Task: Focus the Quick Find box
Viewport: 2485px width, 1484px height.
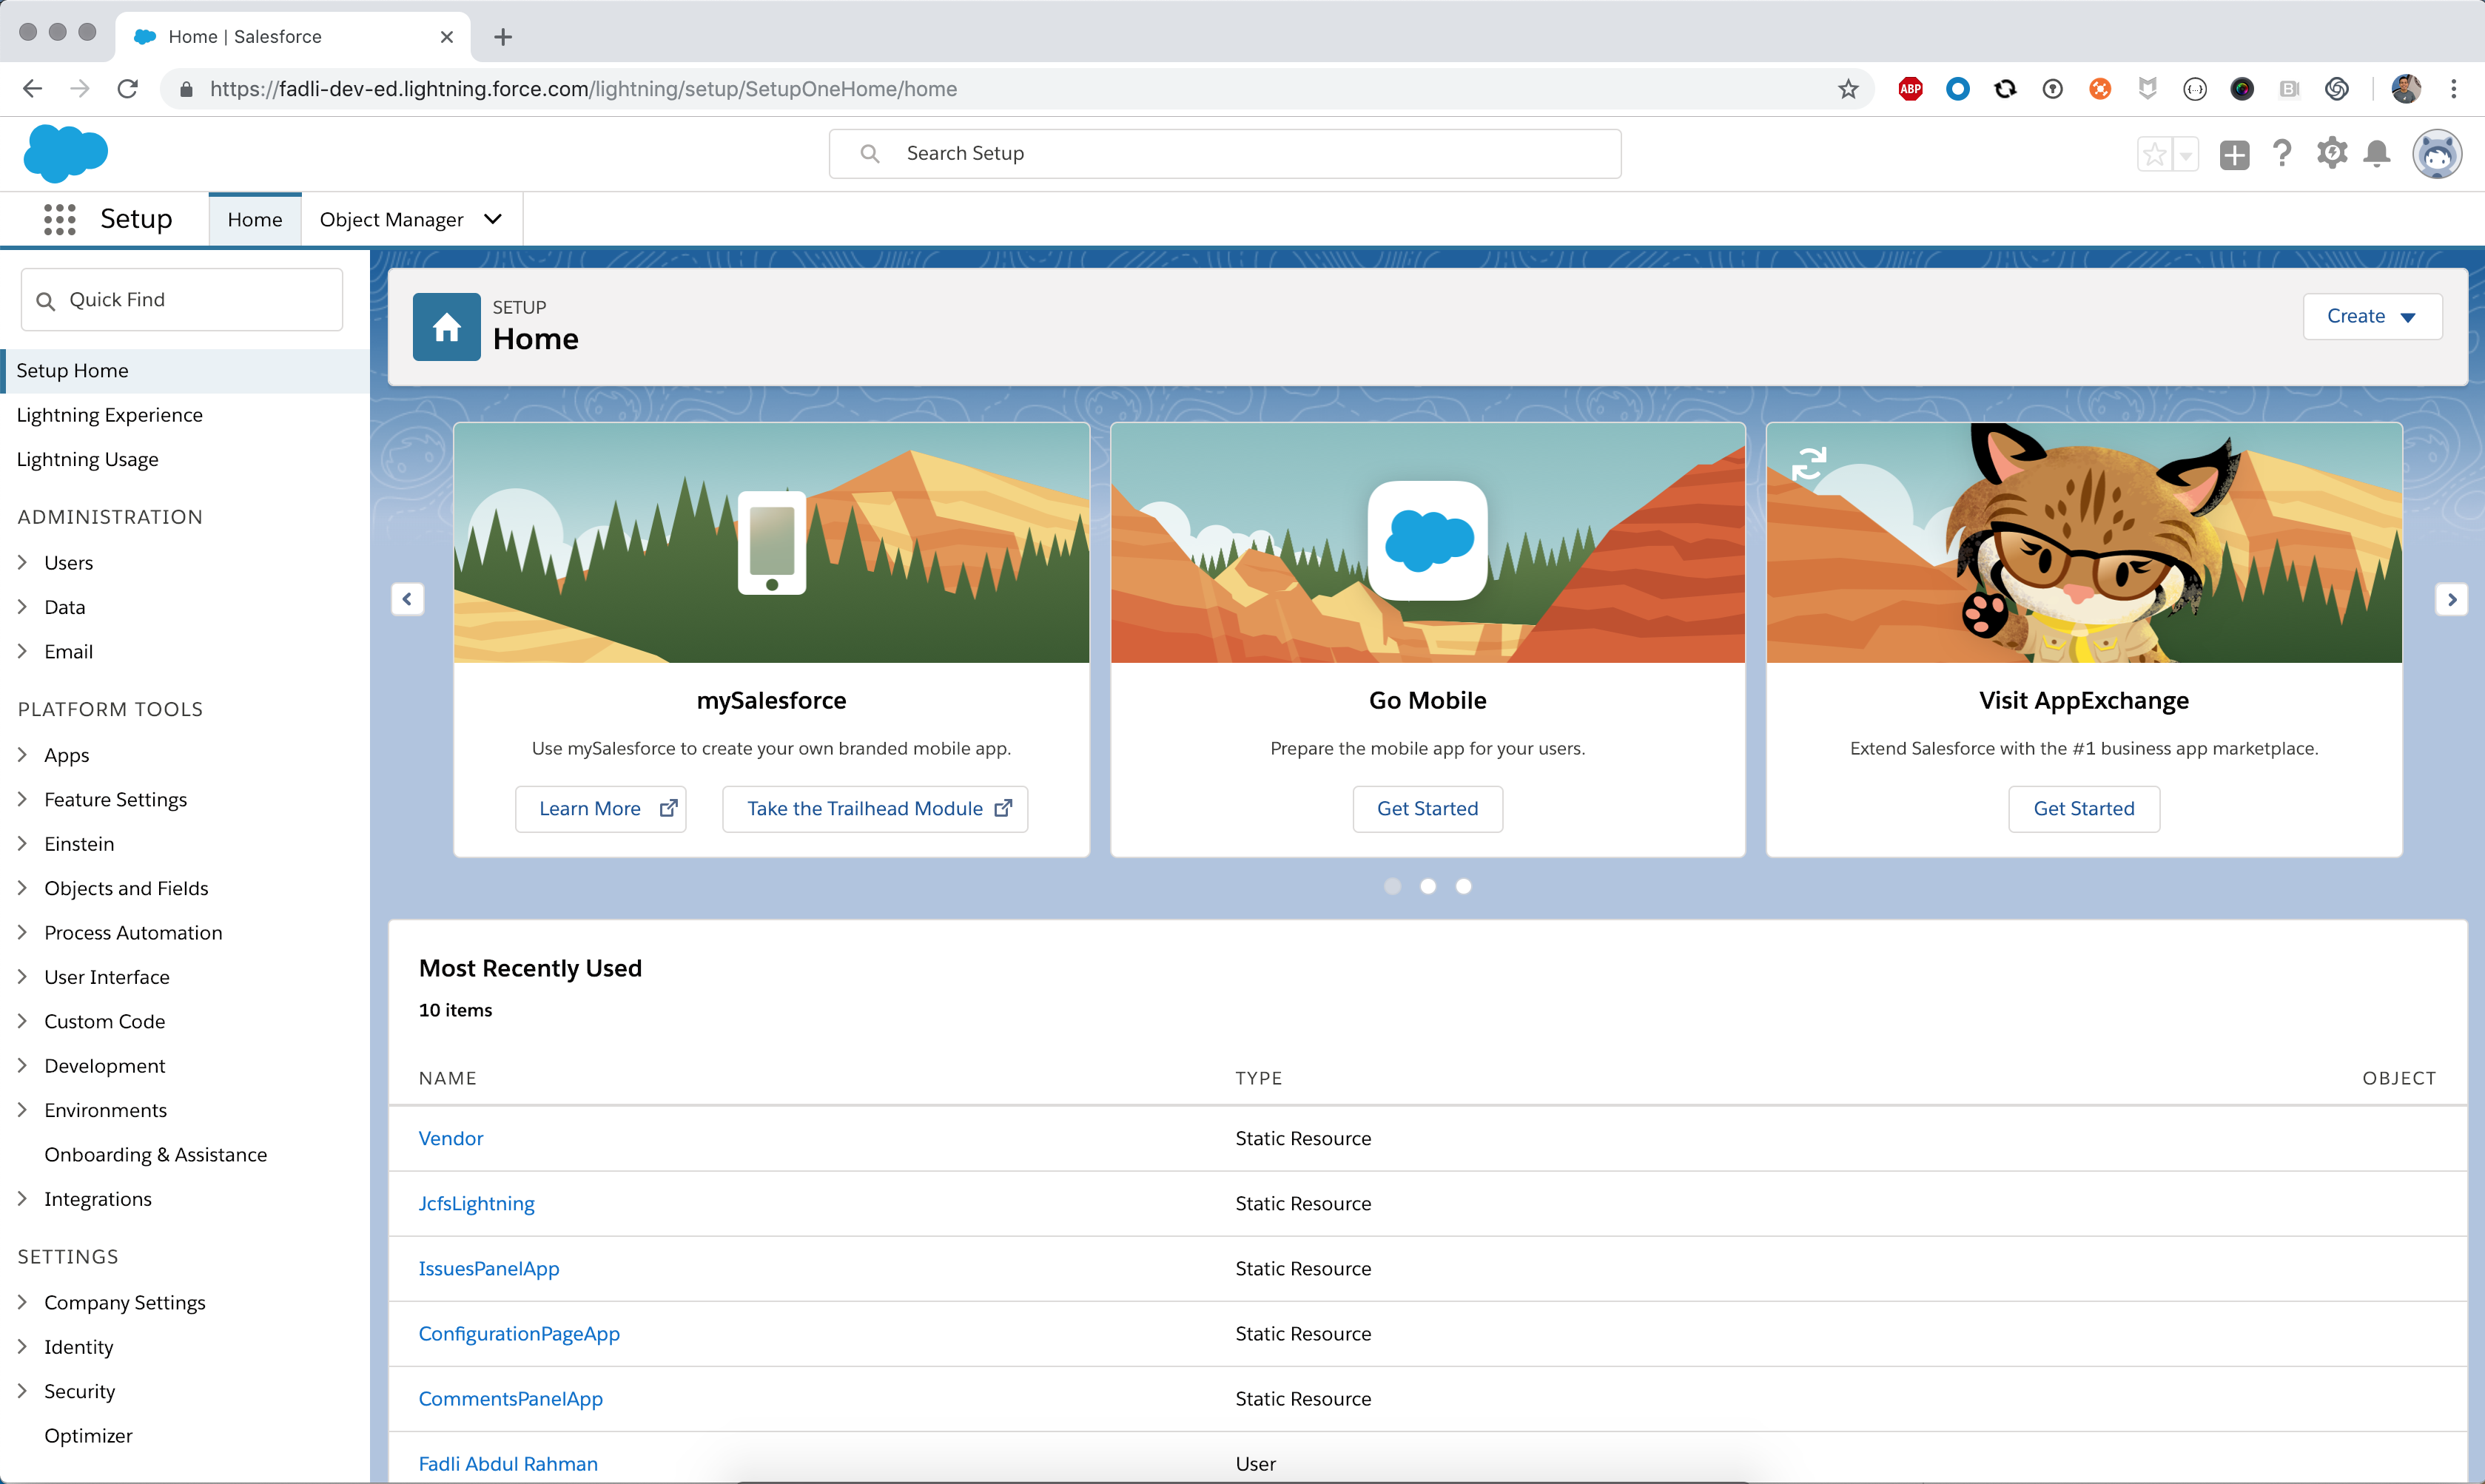Action: point(182,299)
